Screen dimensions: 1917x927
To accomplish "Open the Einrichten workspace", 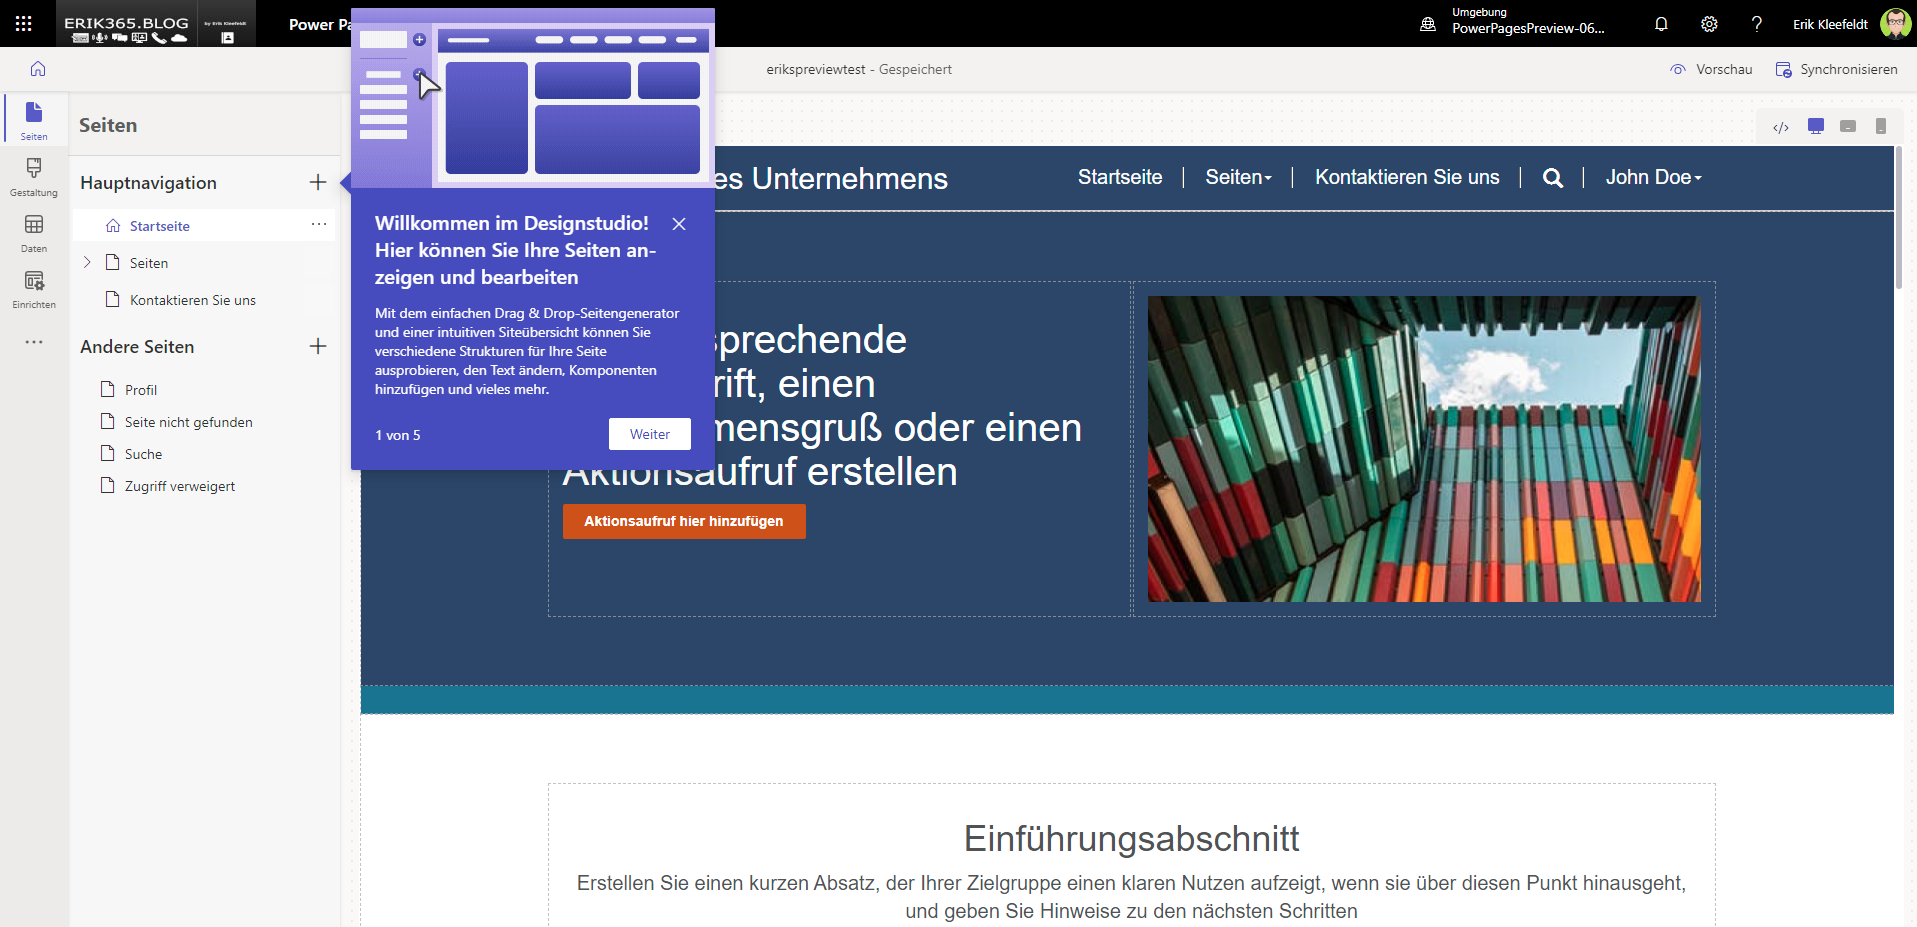I will 34,288.
